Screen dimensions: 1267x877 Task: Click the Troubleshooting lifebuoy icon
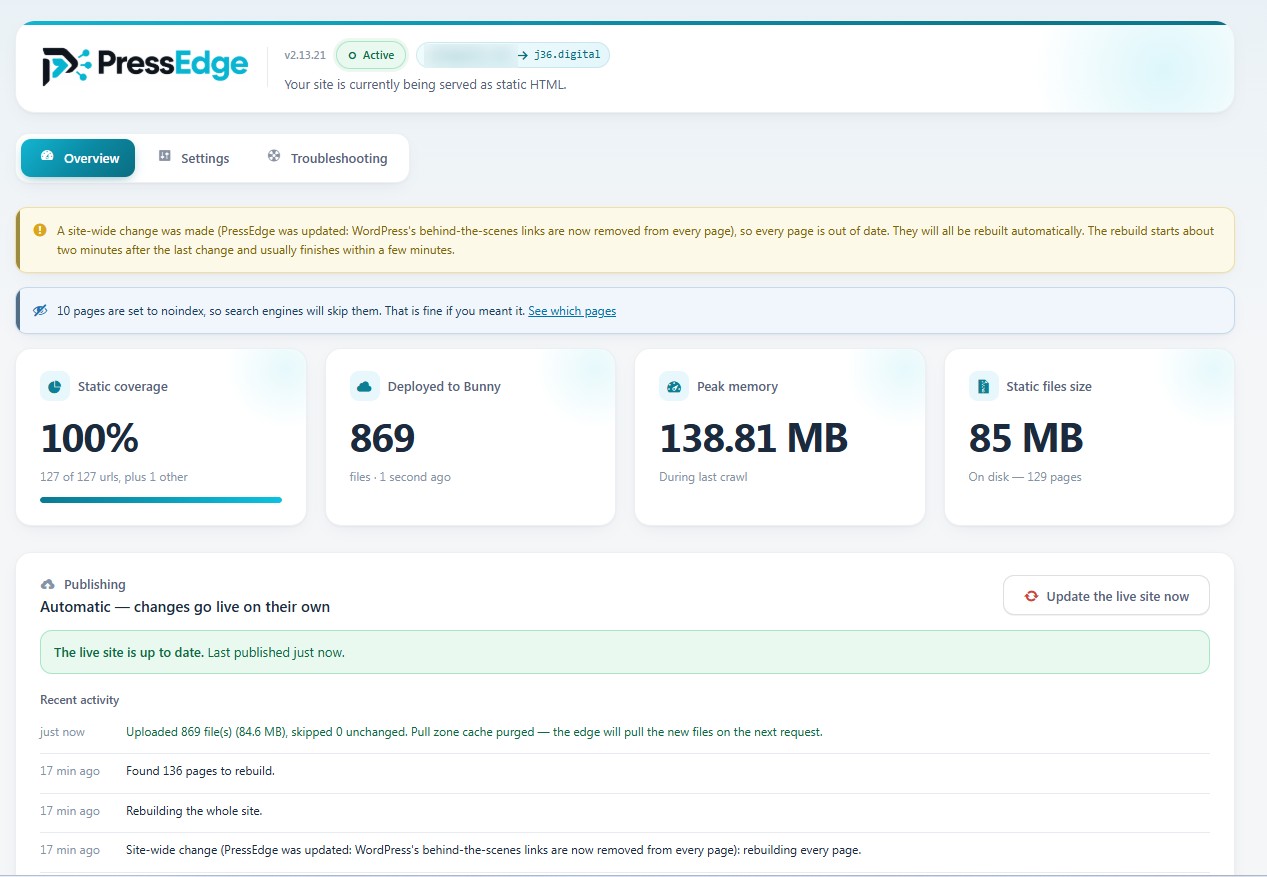pyautogui.click(x=274, y=157)
